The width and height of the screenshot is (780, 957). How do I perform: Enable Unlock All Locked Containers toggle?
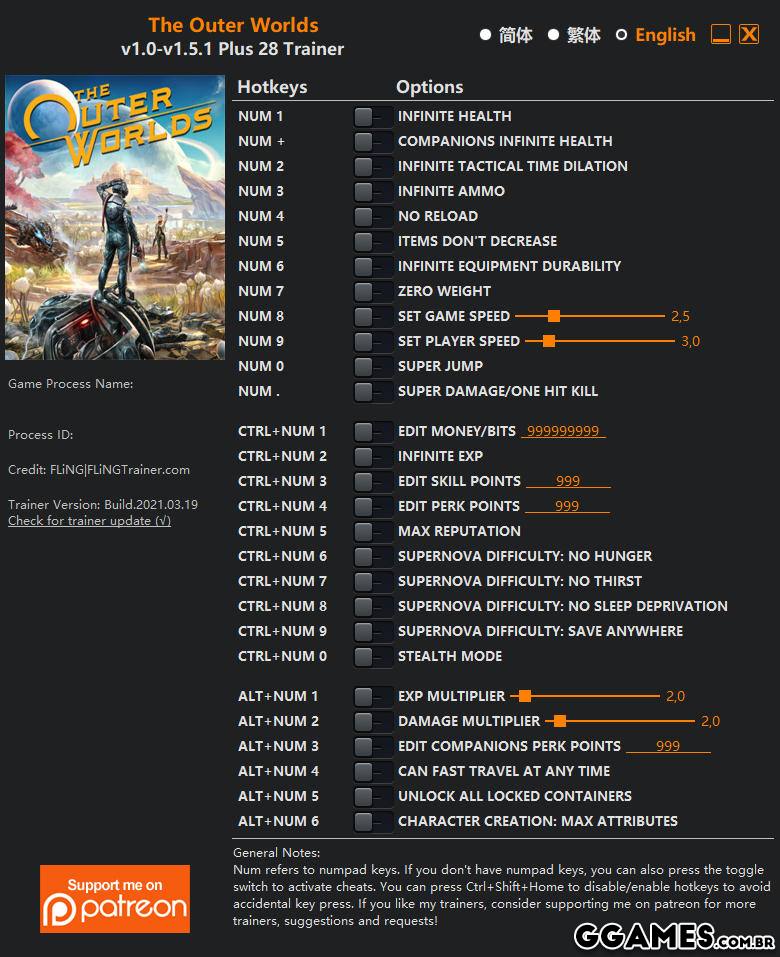click(x=373, y=796)
